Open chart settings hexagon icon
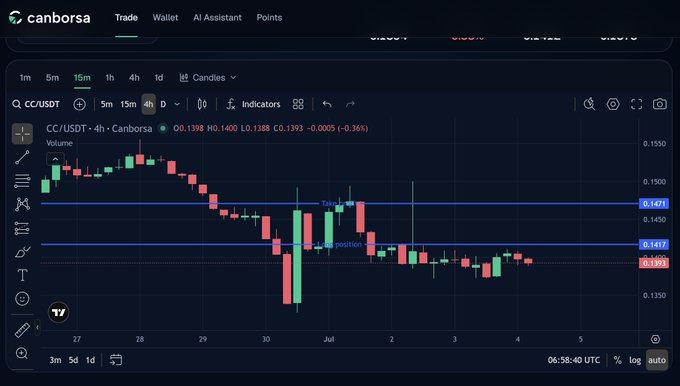The image size is (680, 386). click(613, 104)
